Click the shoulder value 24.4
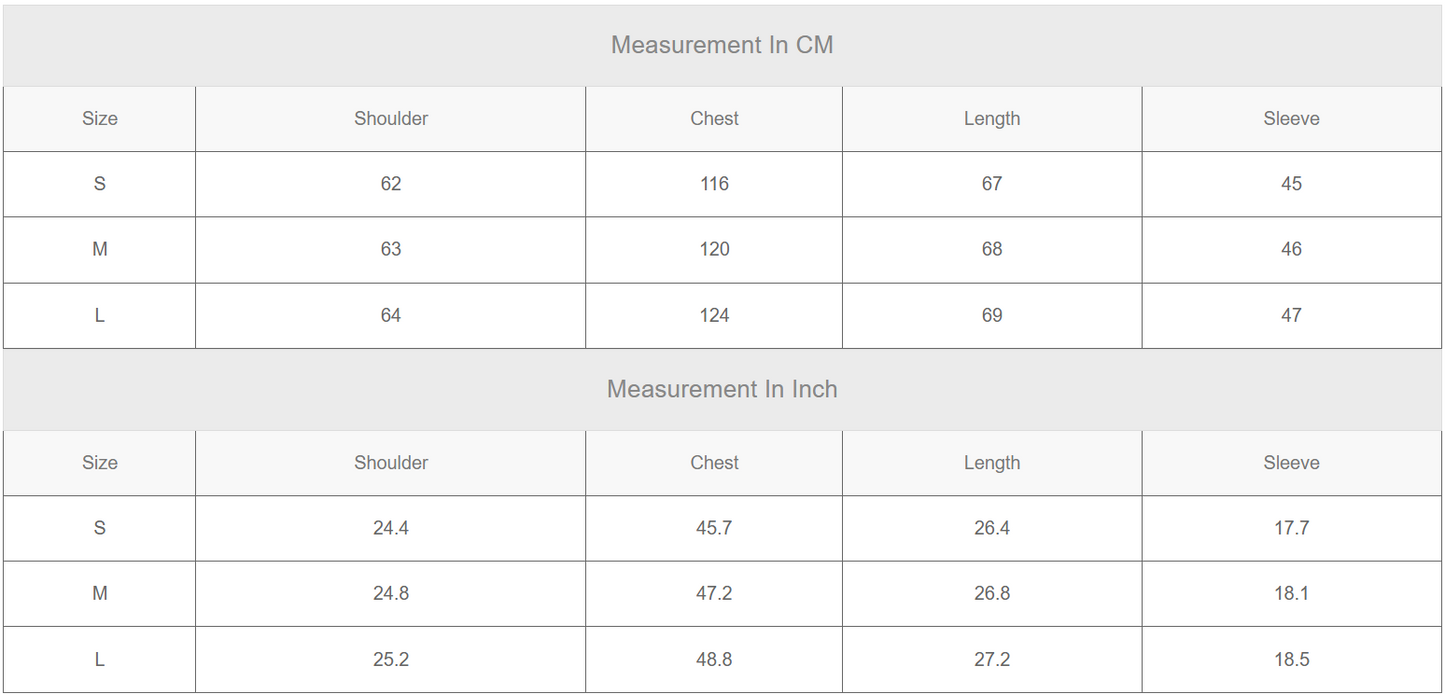1445x694 pixels. [391, 528]
